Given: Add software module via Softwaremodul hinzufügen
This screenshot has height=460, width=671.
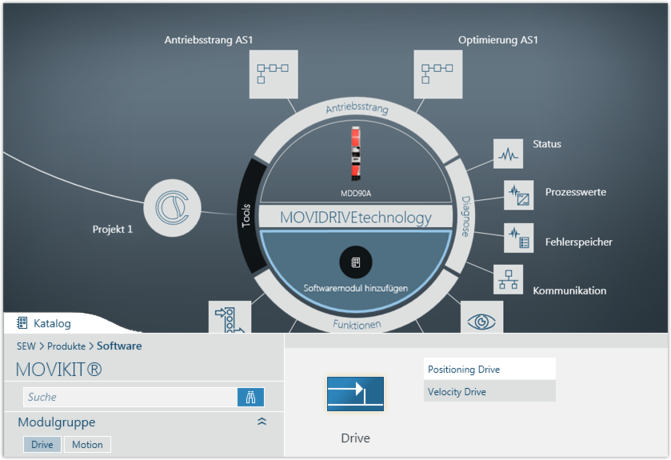Looking at the screenshot, I should point(357,262).
